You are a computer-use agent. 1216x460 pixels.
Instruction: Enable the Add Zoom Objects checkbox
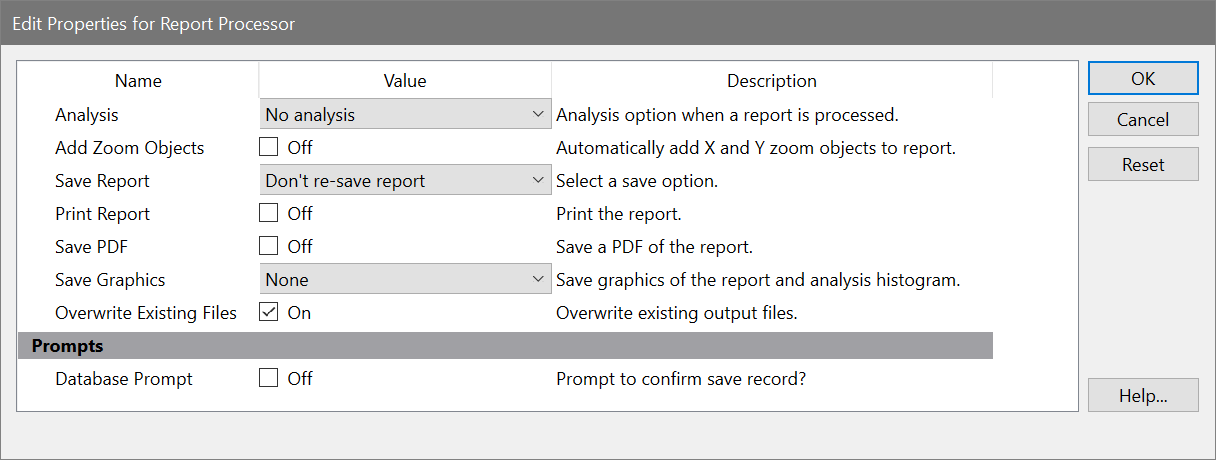click(x=268, y=148)
